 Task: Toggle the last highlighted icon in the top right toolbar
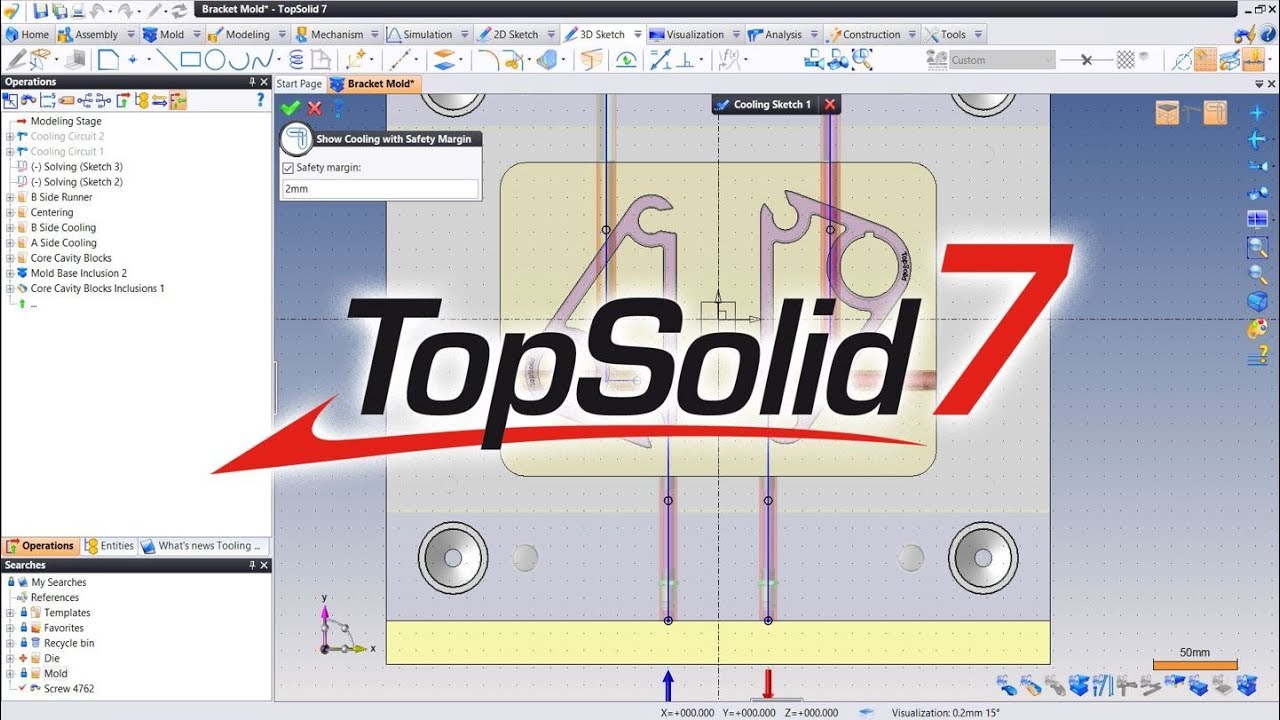[1254, 59]
